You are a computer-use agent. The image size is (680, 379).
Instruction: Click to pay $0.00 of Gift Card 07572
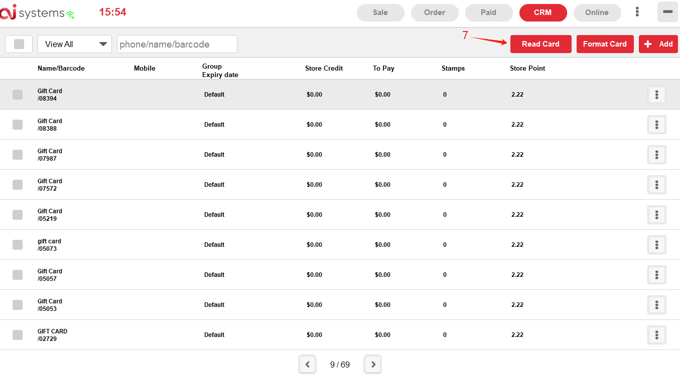[x=382, y=185]
